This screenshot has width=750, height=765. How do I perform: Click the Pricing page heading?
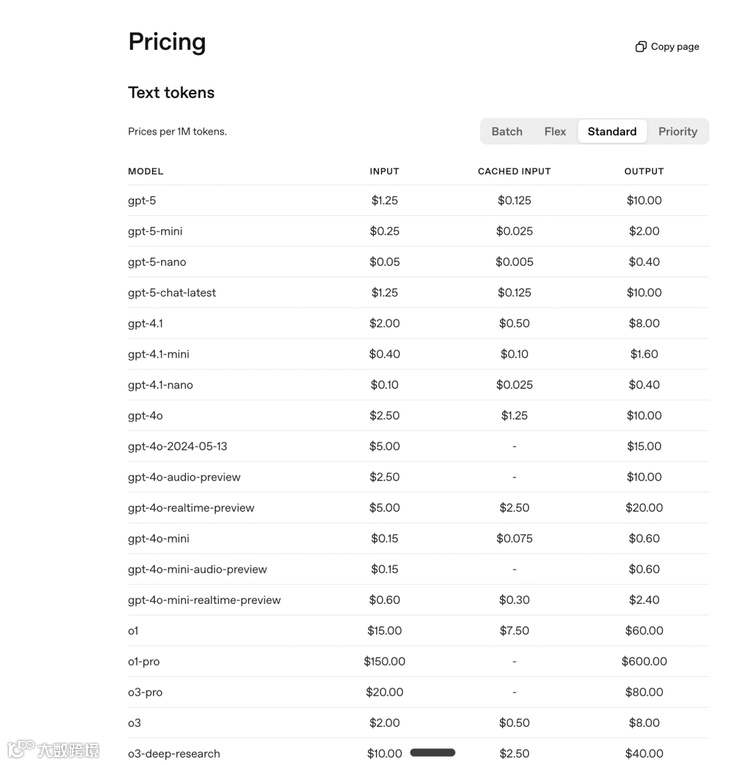(x=167, y=42)
